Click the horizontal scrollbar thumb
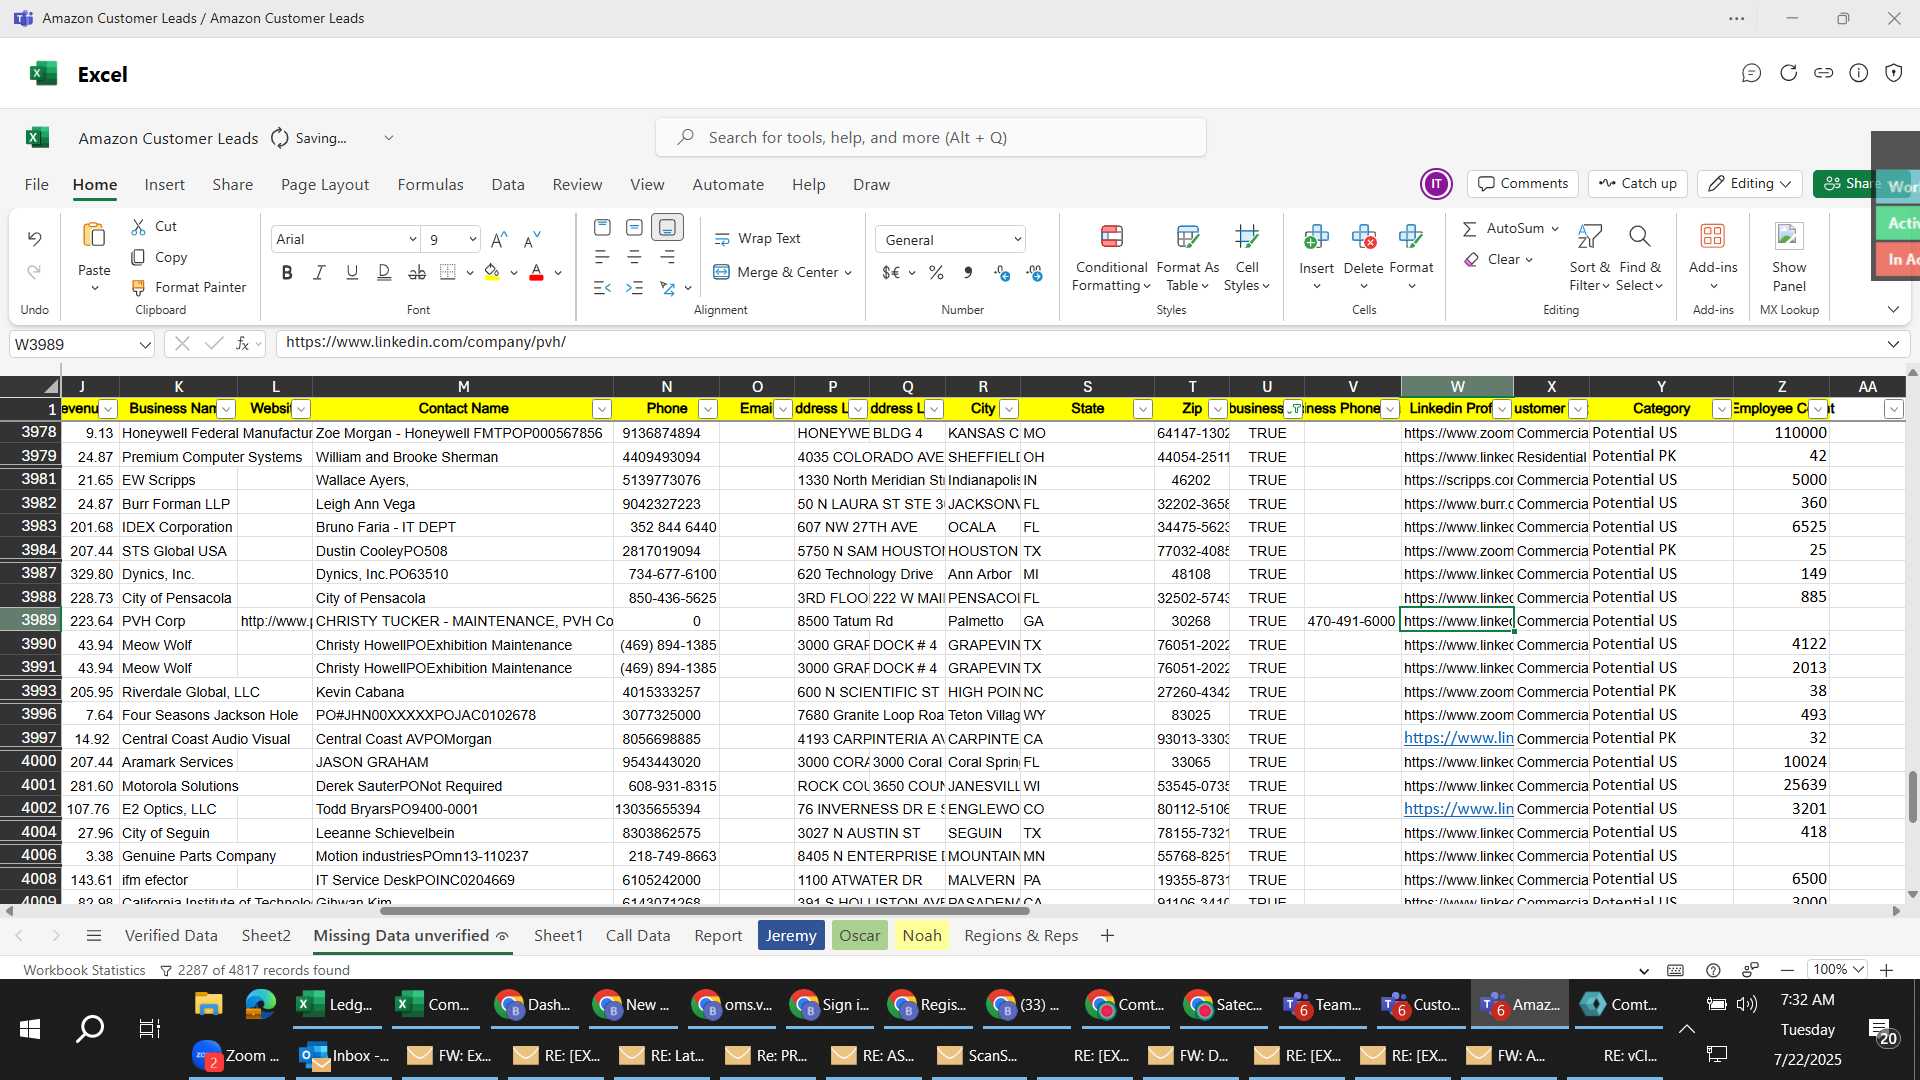Viewport: 1920px width, 1080px height. pos(704,911)
